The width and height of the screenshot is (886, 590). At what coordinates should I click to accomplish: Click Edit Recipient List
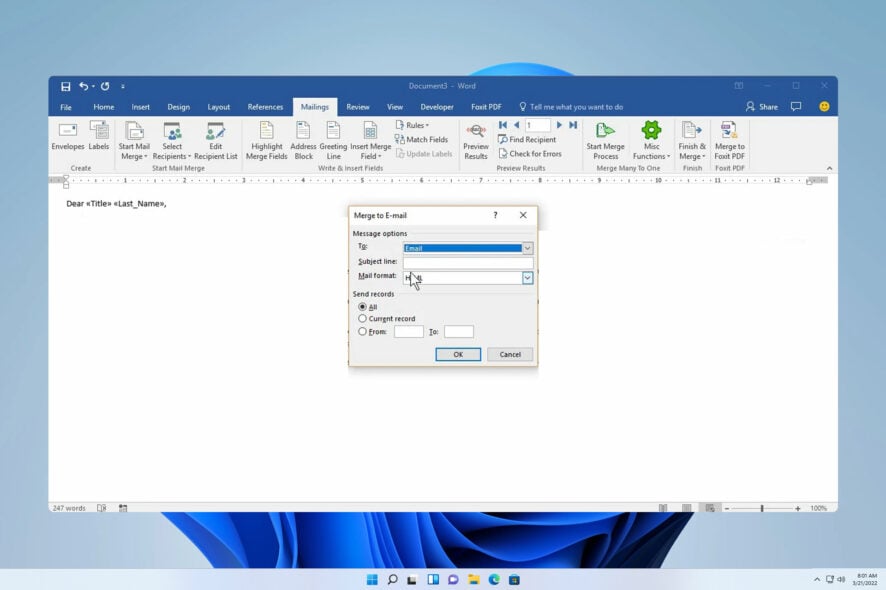coord(216,141)
